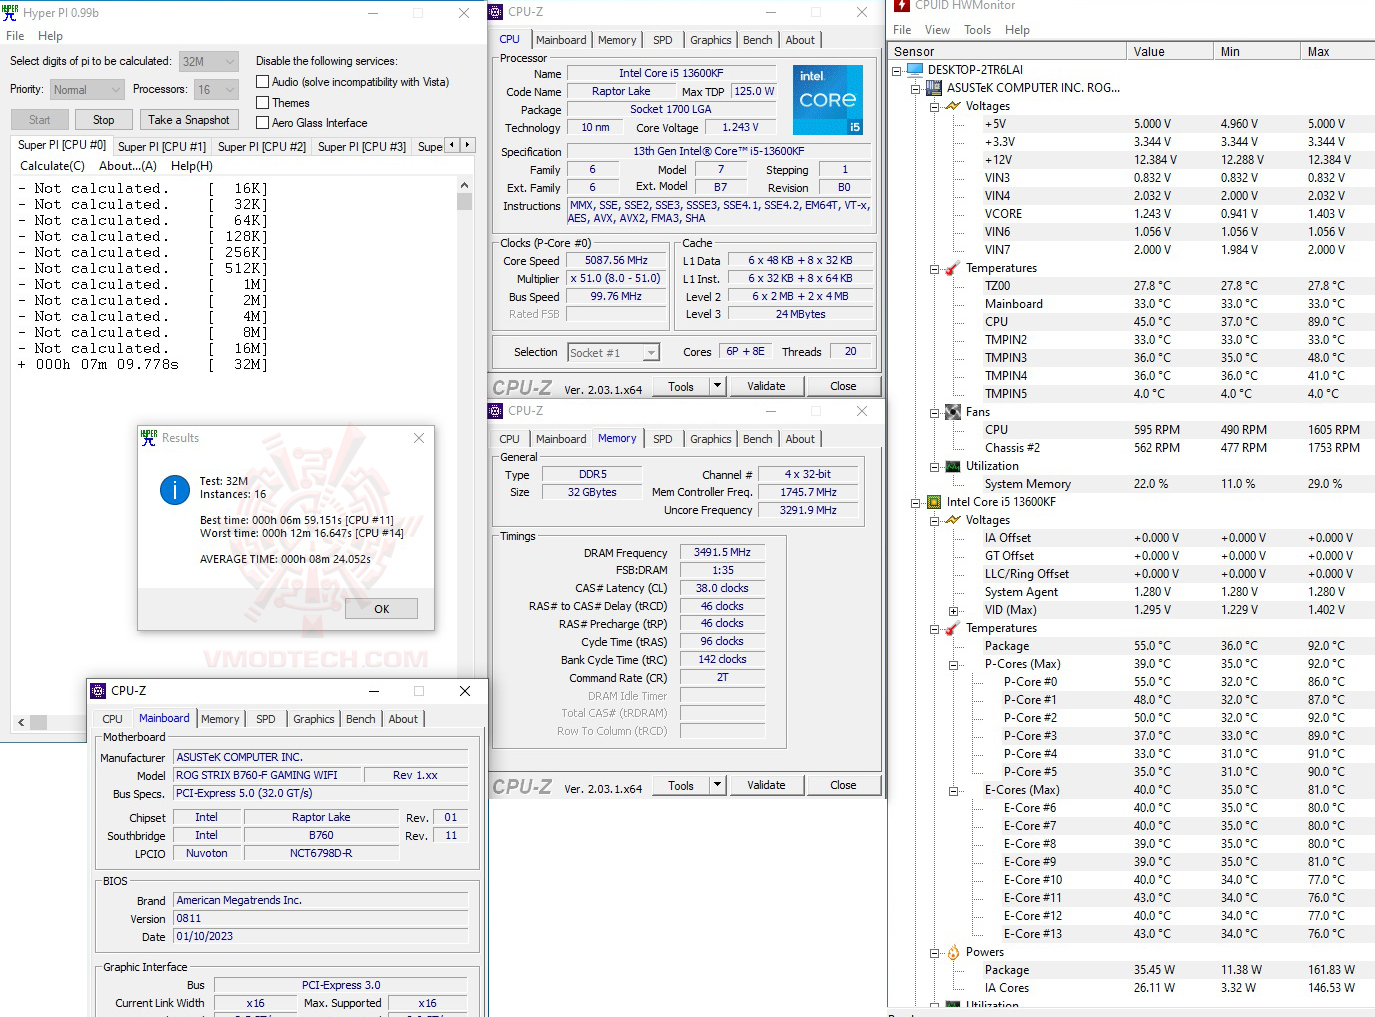Screen dimensions: 1375x1017
Task: Expand the VID (Max) node
Action: [954, 610]
